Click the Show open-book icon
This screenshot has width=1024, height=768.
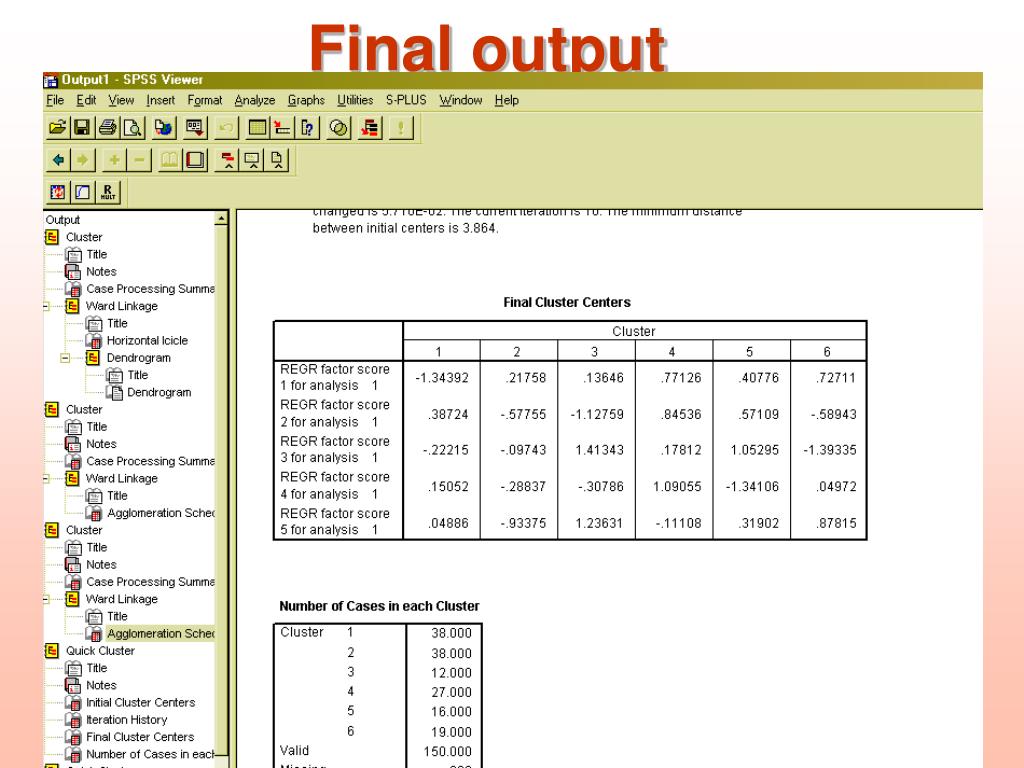(170, 160)
